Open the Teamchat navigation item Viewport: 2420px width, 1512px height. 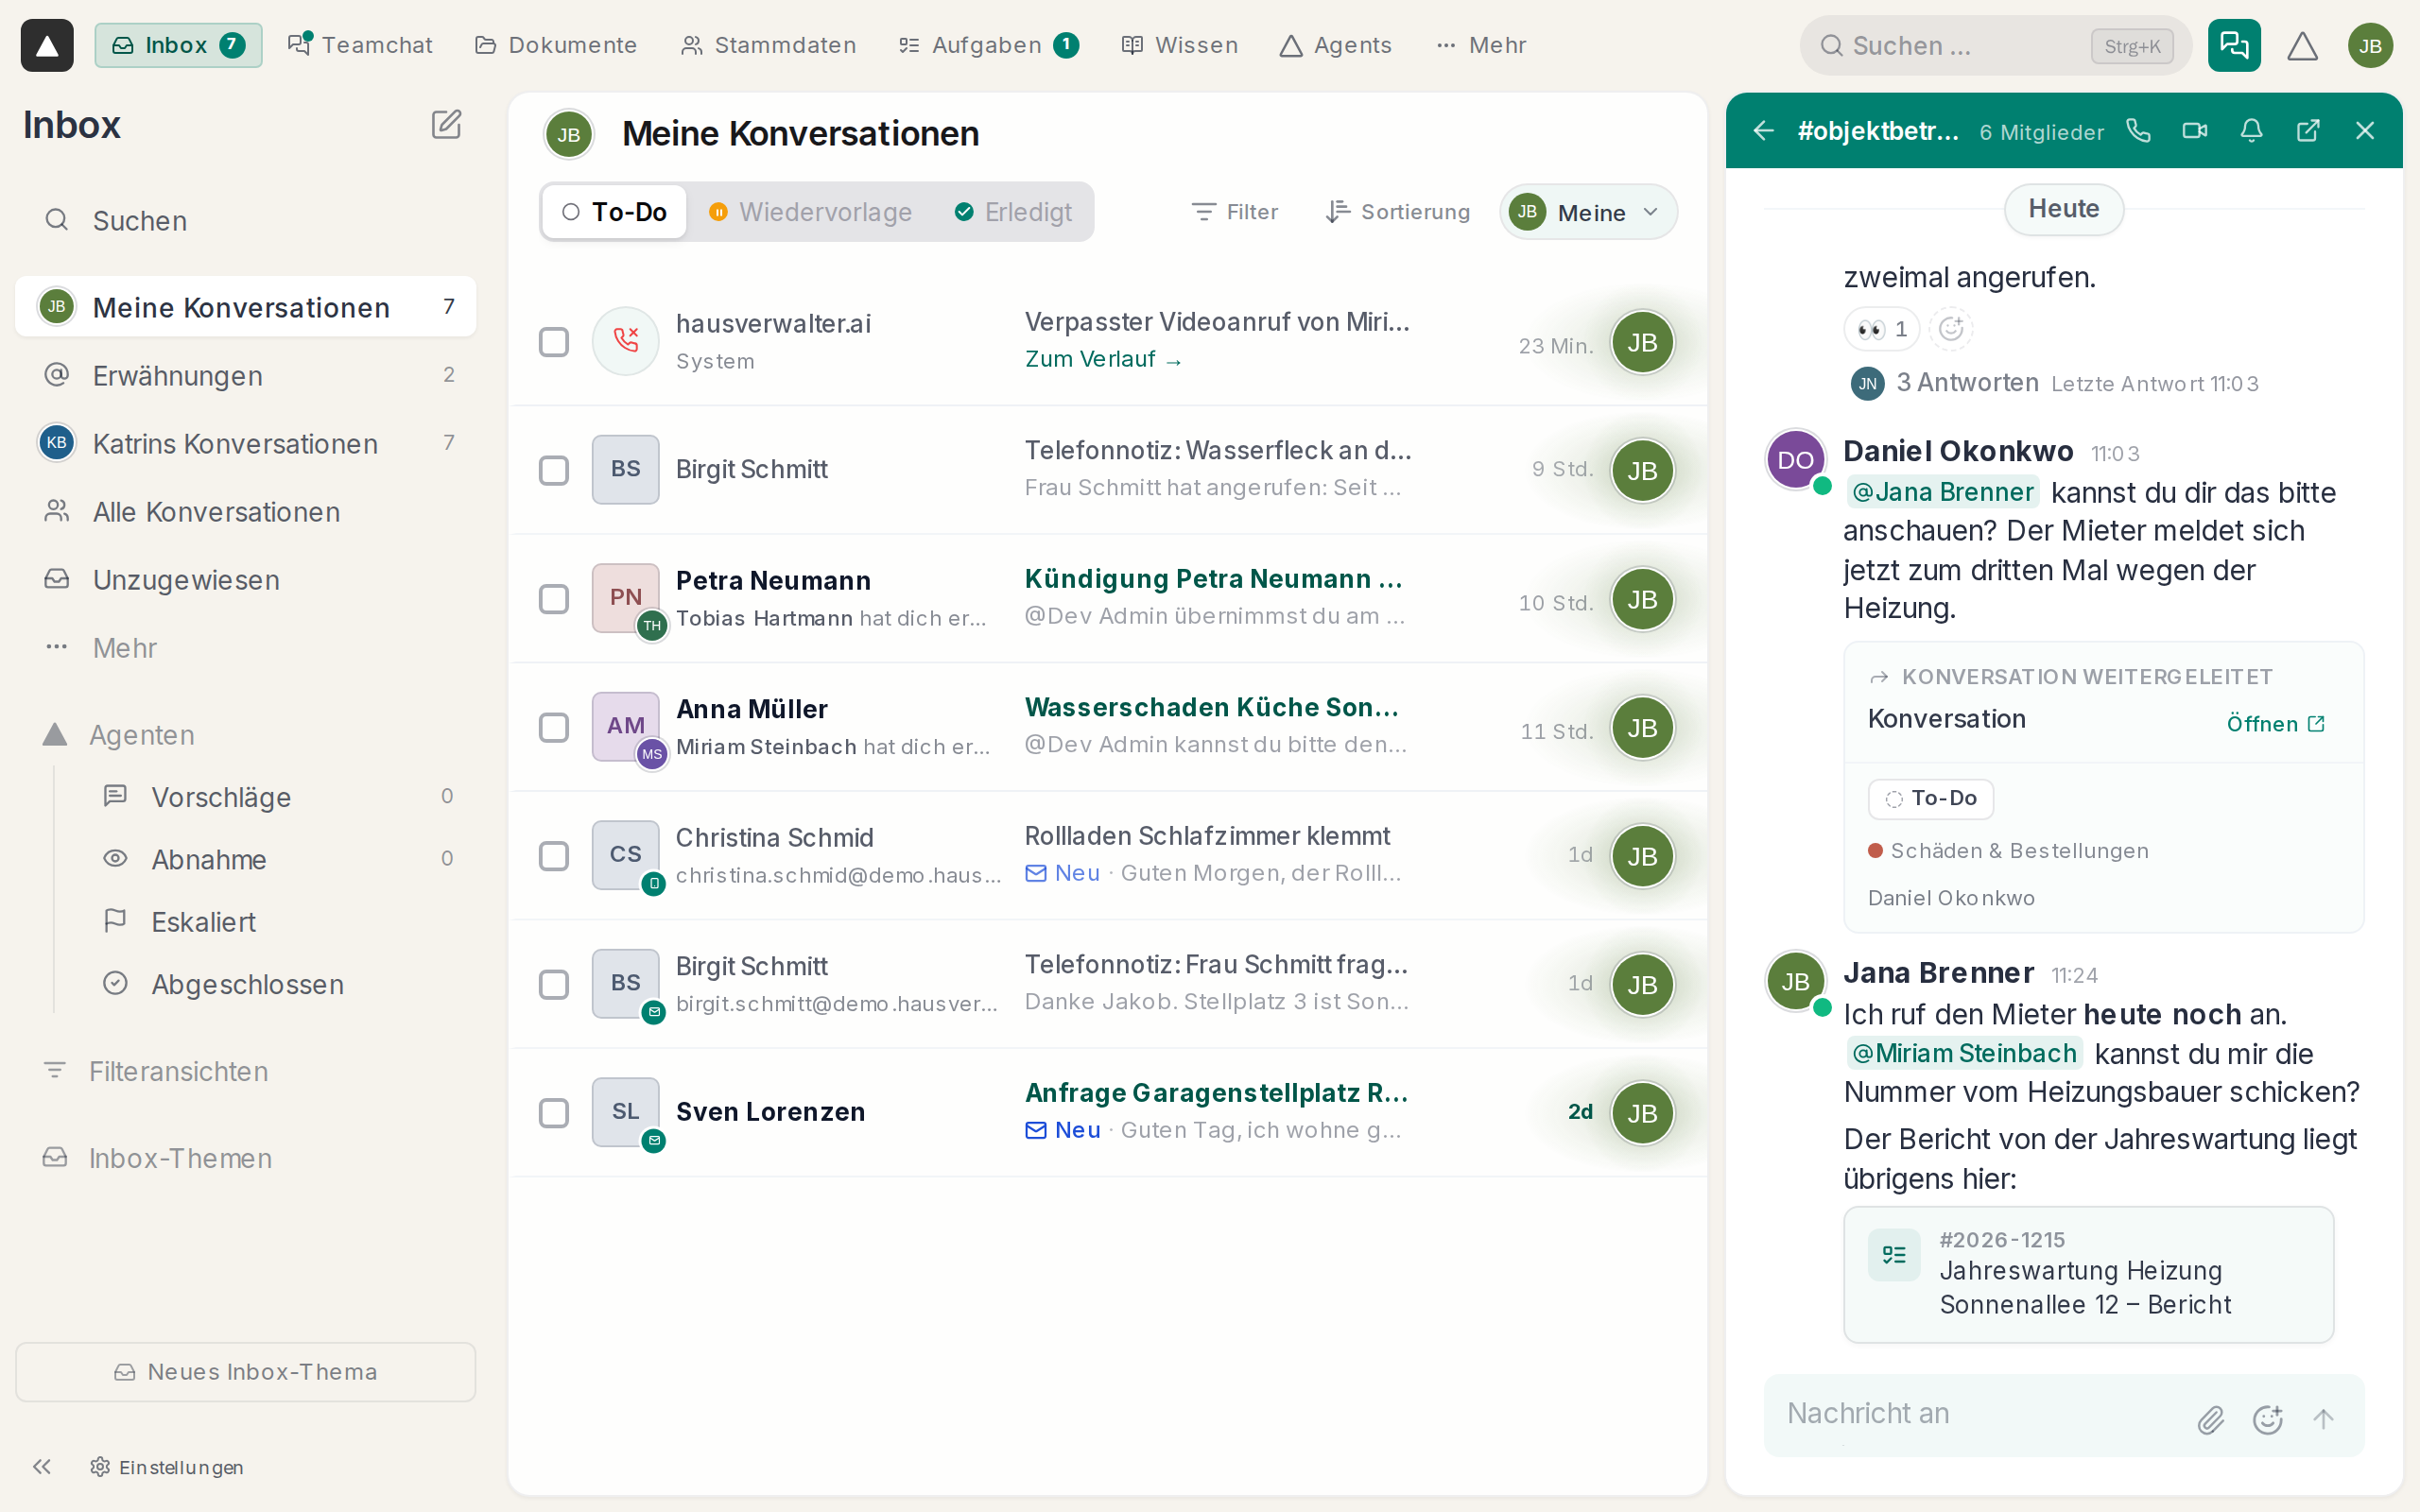coord(360,45)
